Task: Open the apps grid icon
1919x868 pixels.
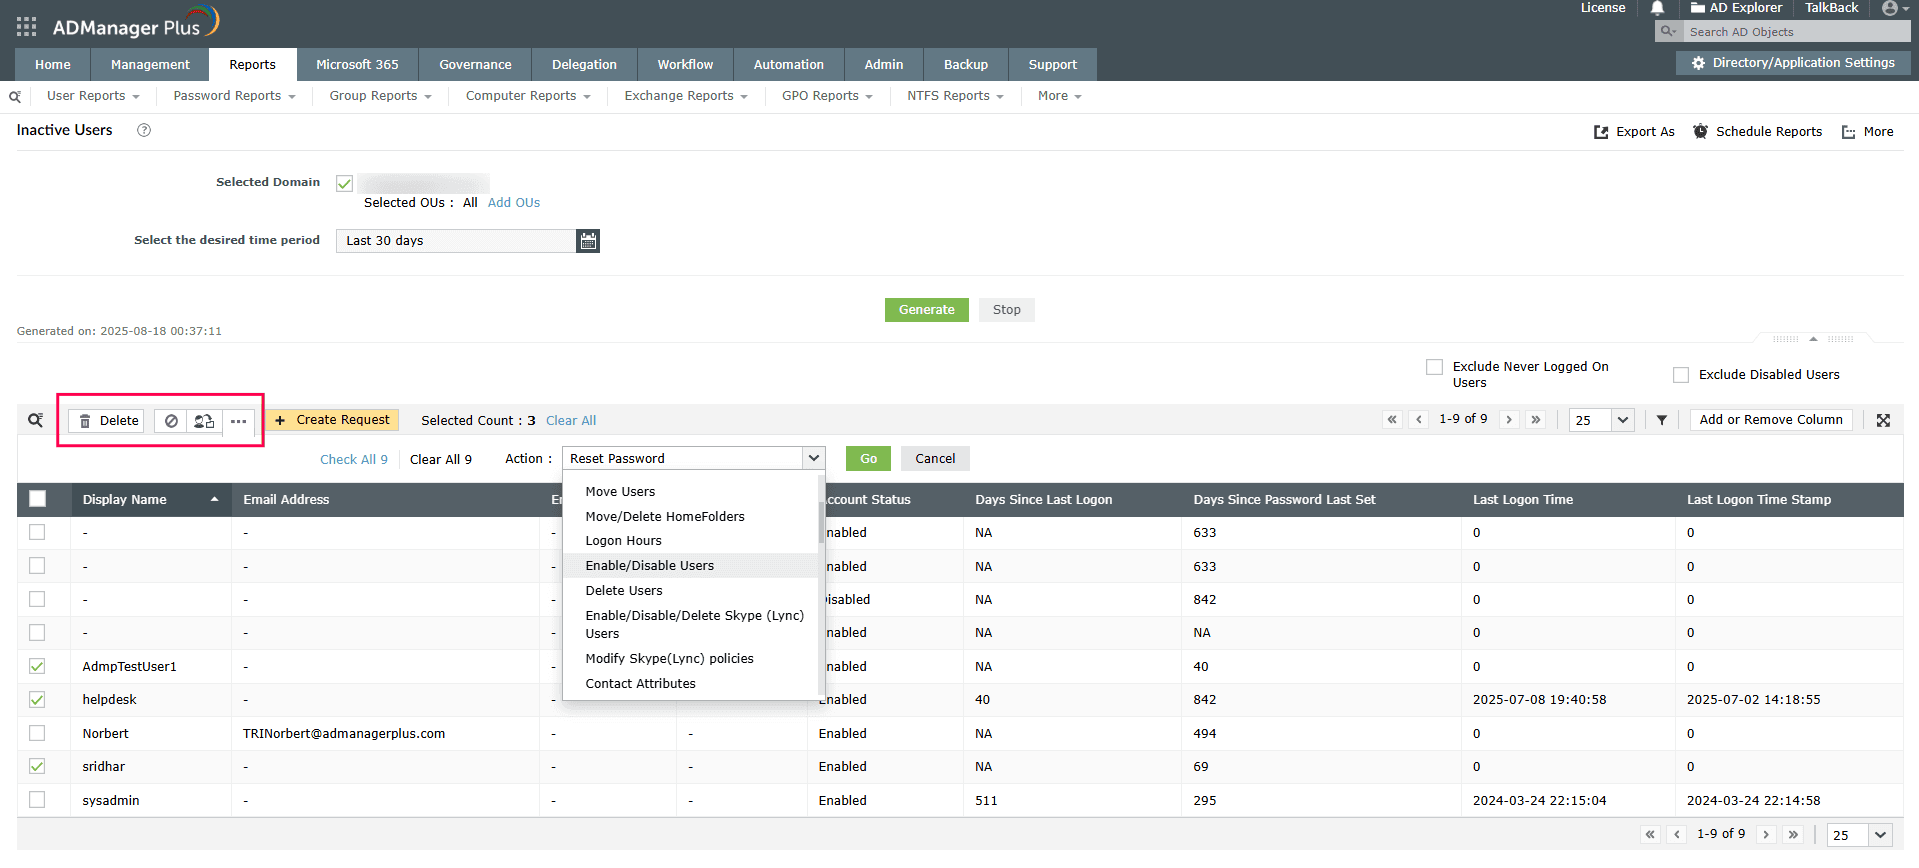Action: 27,27
